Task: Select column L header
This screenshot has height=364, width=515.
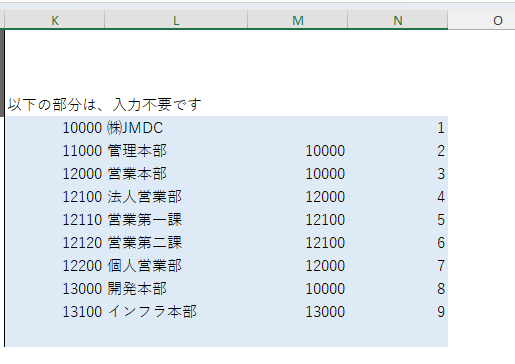Action: click(176, 20)
